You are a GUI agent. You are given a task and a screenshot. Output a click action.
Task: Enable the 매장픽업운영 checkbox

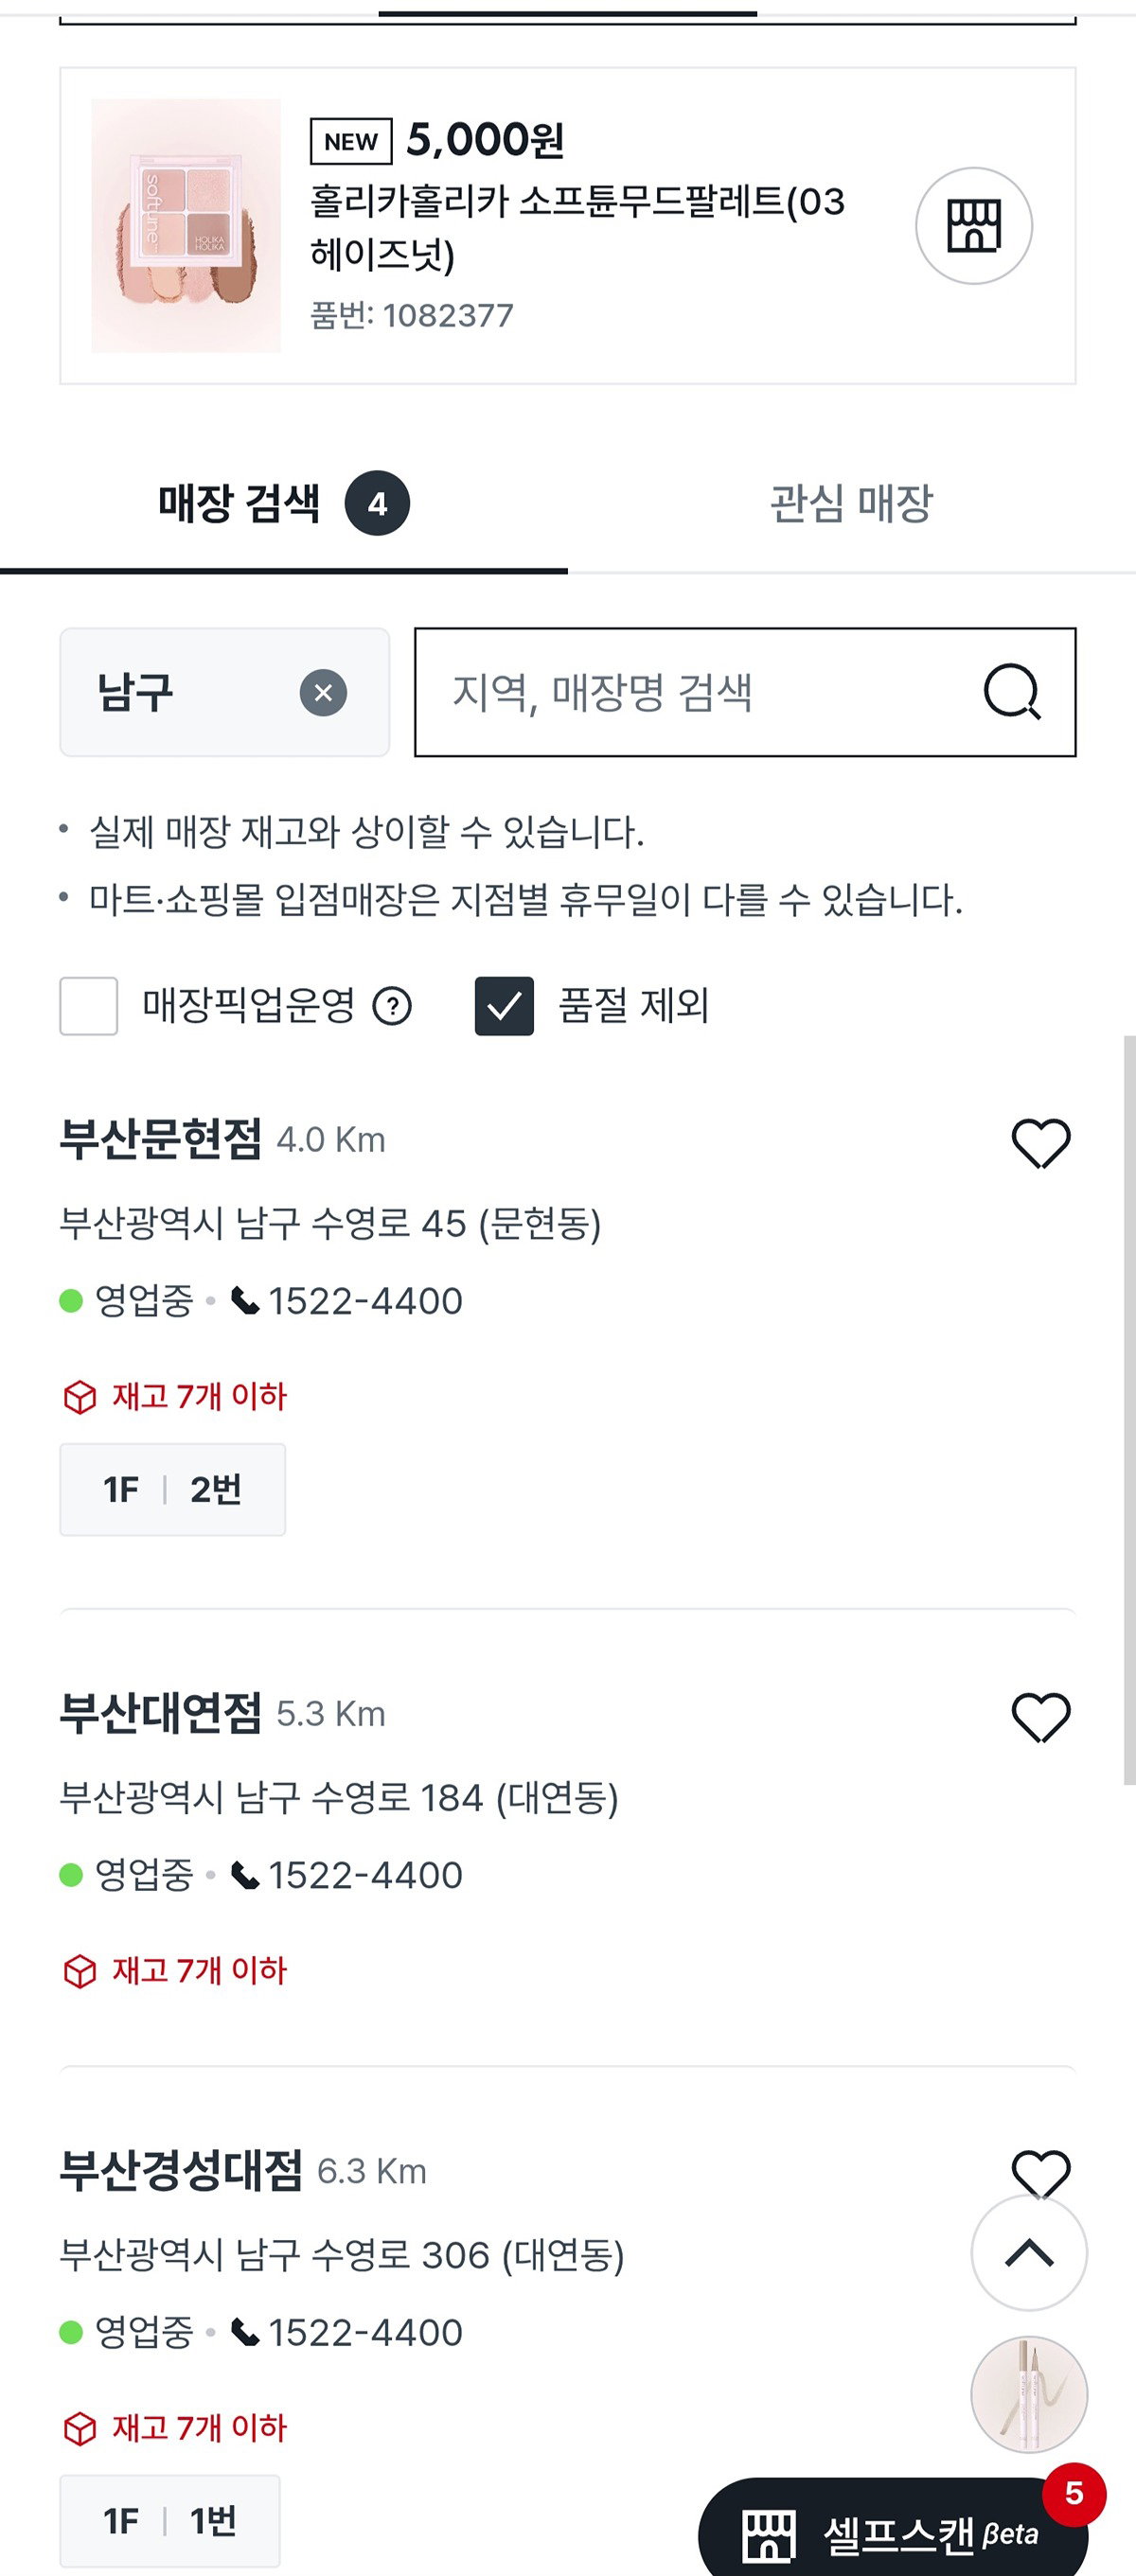pos(89,1006)
